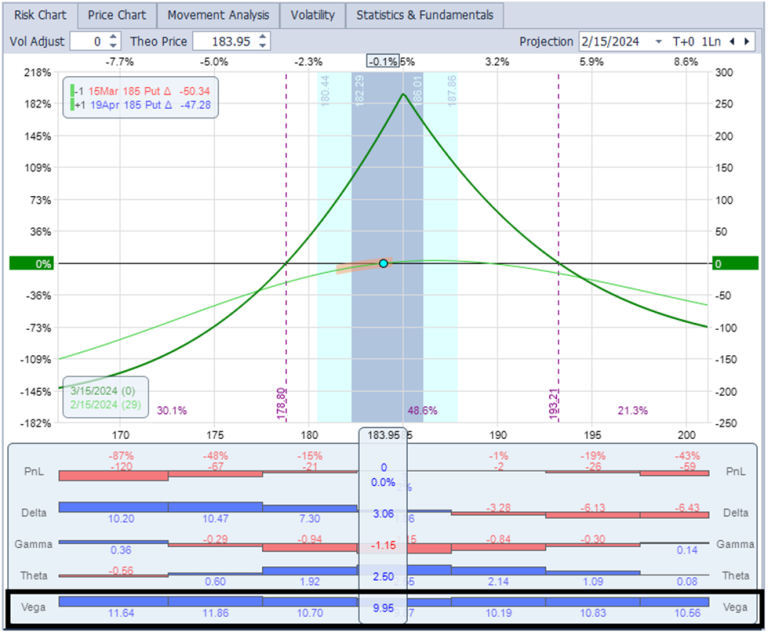Decrease the Theo Price value

[x=263, y=46]
